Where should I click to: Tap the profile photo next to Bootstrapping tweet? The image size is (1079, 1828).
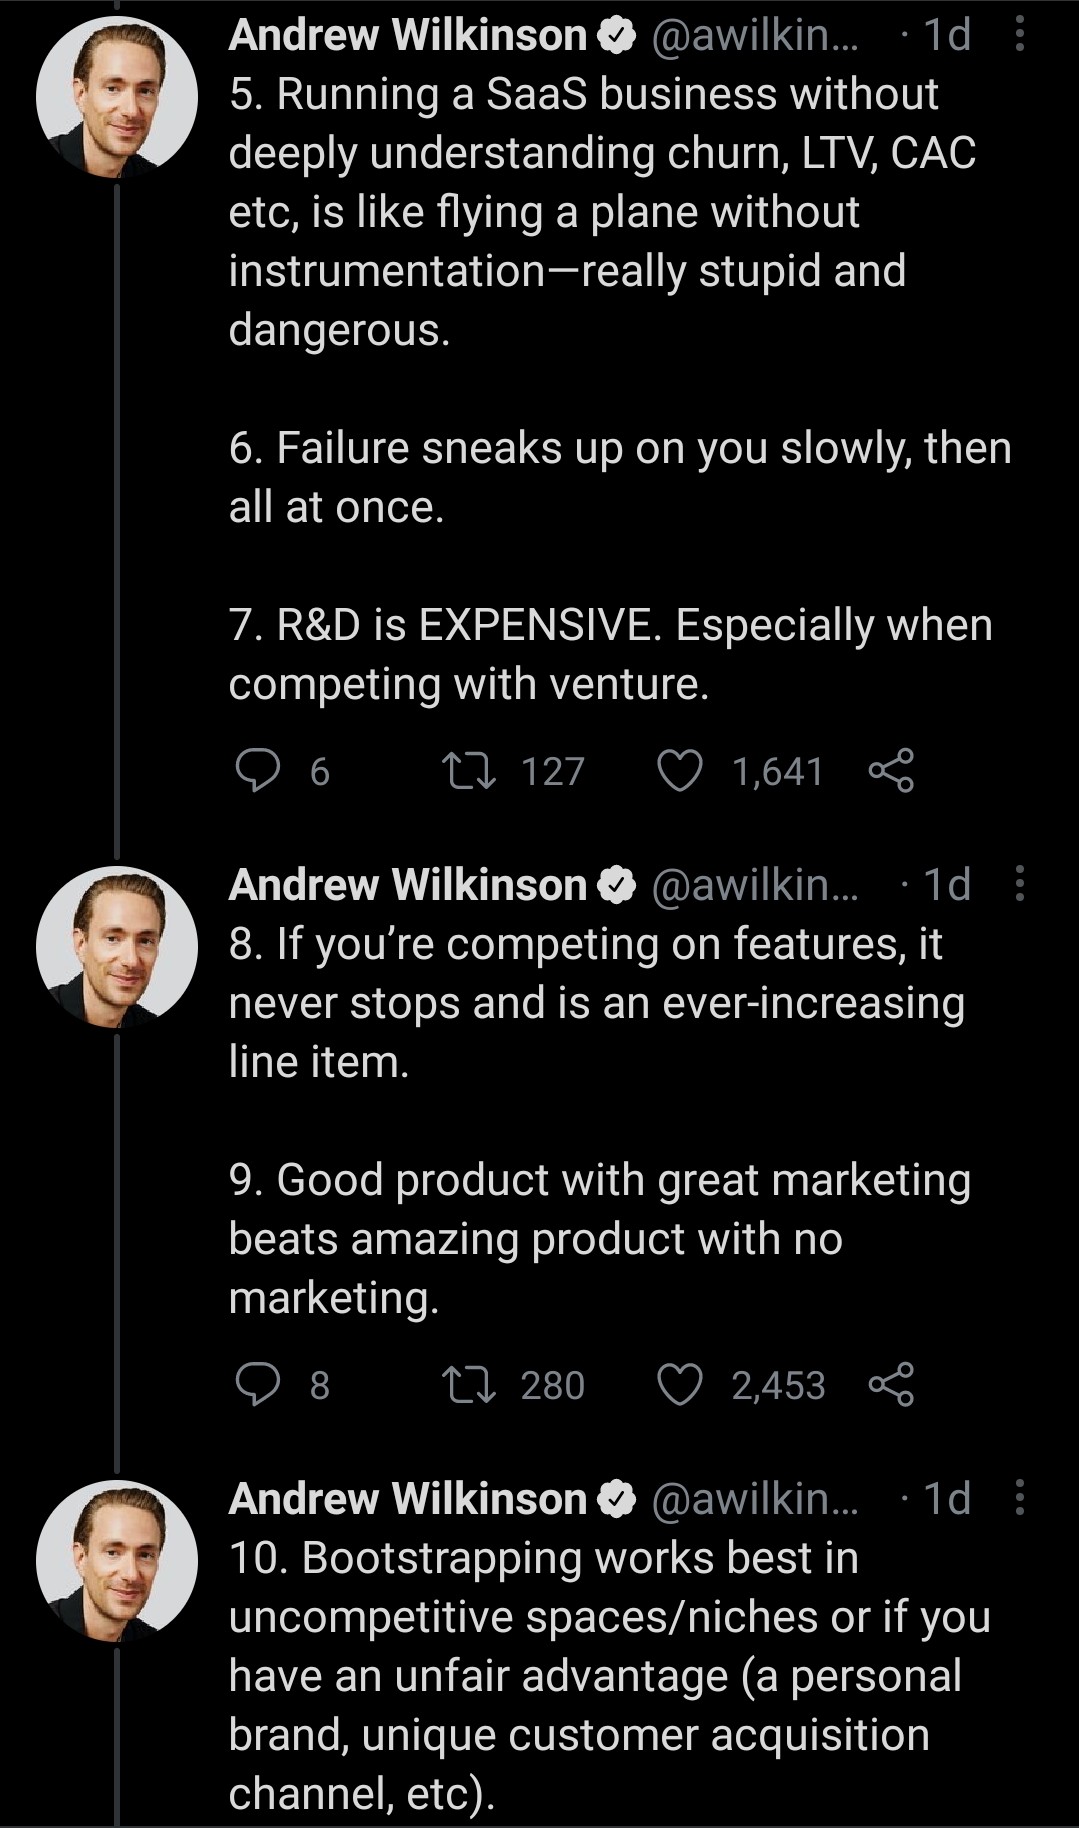[117, 1560]
